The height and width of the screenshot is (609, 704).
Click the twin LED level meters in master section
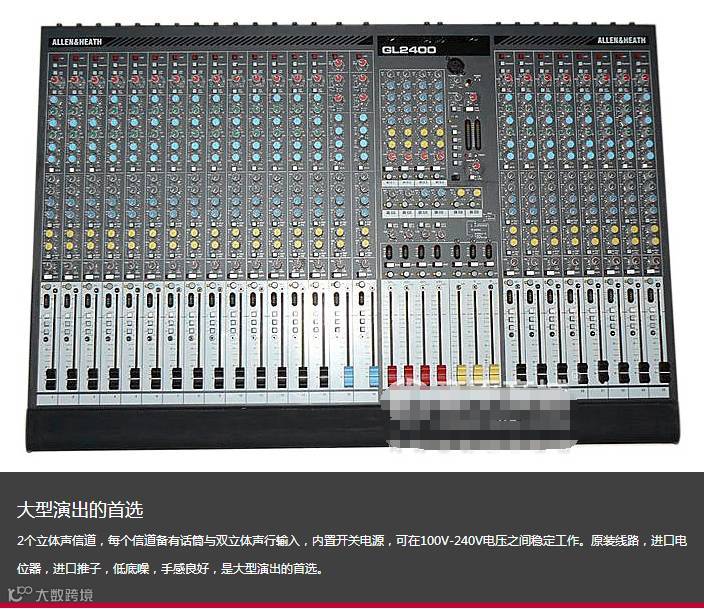coord(472,135)
